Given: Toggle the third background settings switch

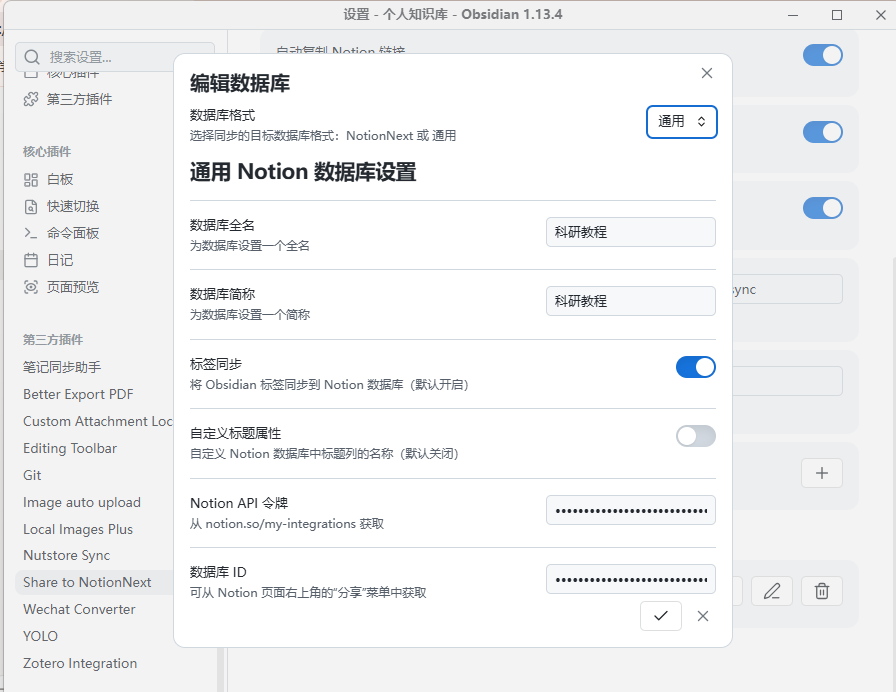Looking at the screenshot, I should click(822, 208).
